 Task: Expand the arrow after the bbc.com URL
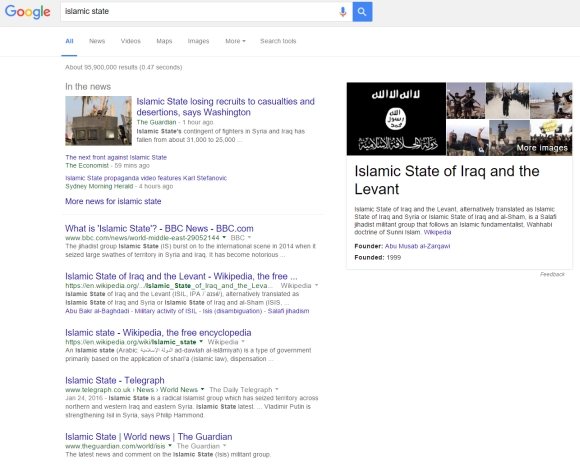point(224,237)
